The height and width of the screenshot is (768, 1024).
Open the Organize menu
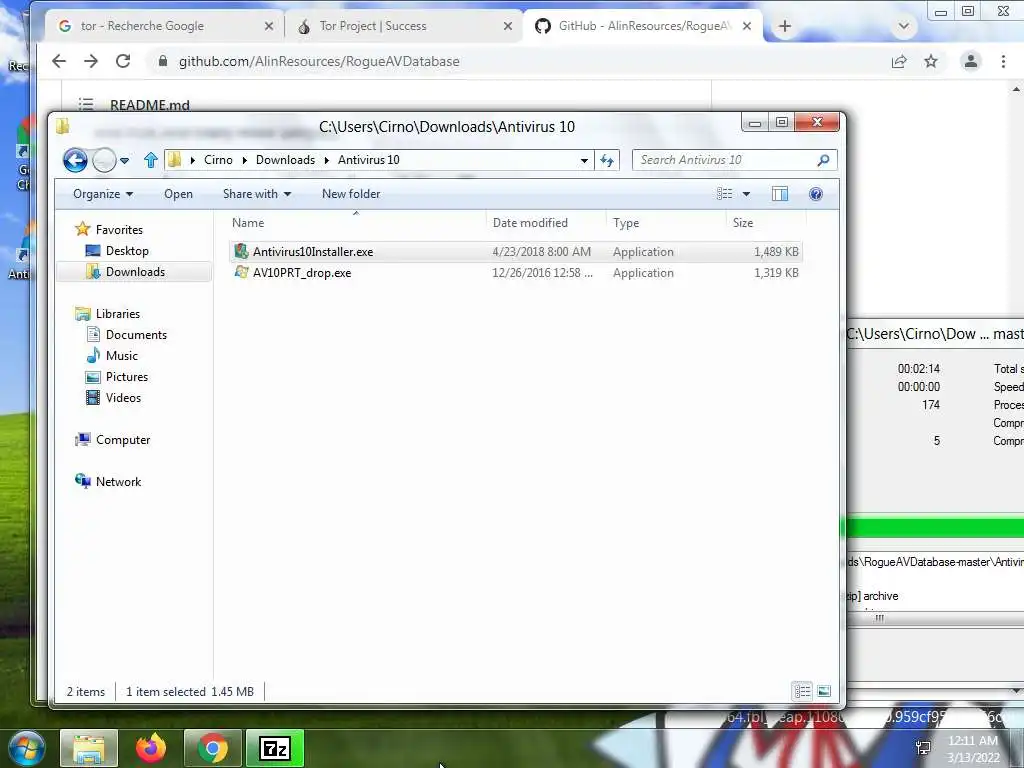tap(103, 194)
